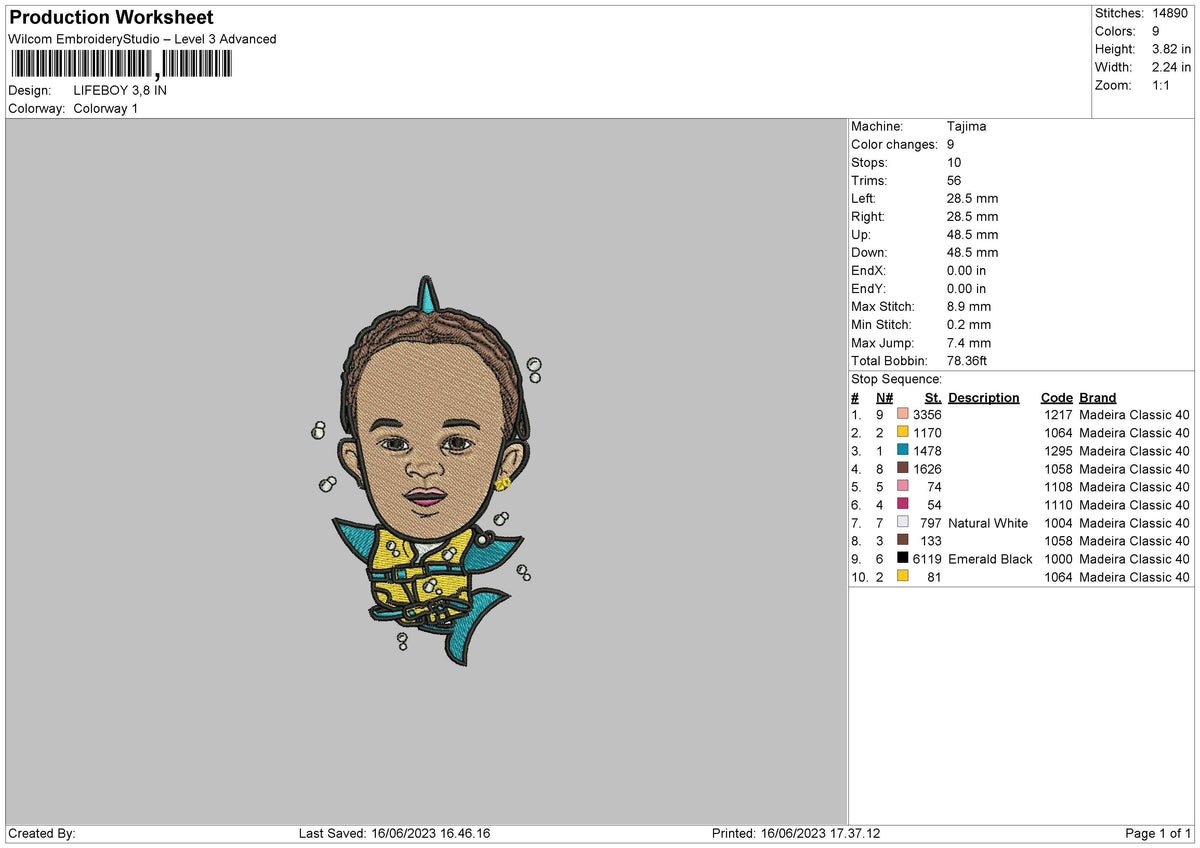Click thread code 1004
This screenshot has width=1200, height=848.
[1058, 523]
